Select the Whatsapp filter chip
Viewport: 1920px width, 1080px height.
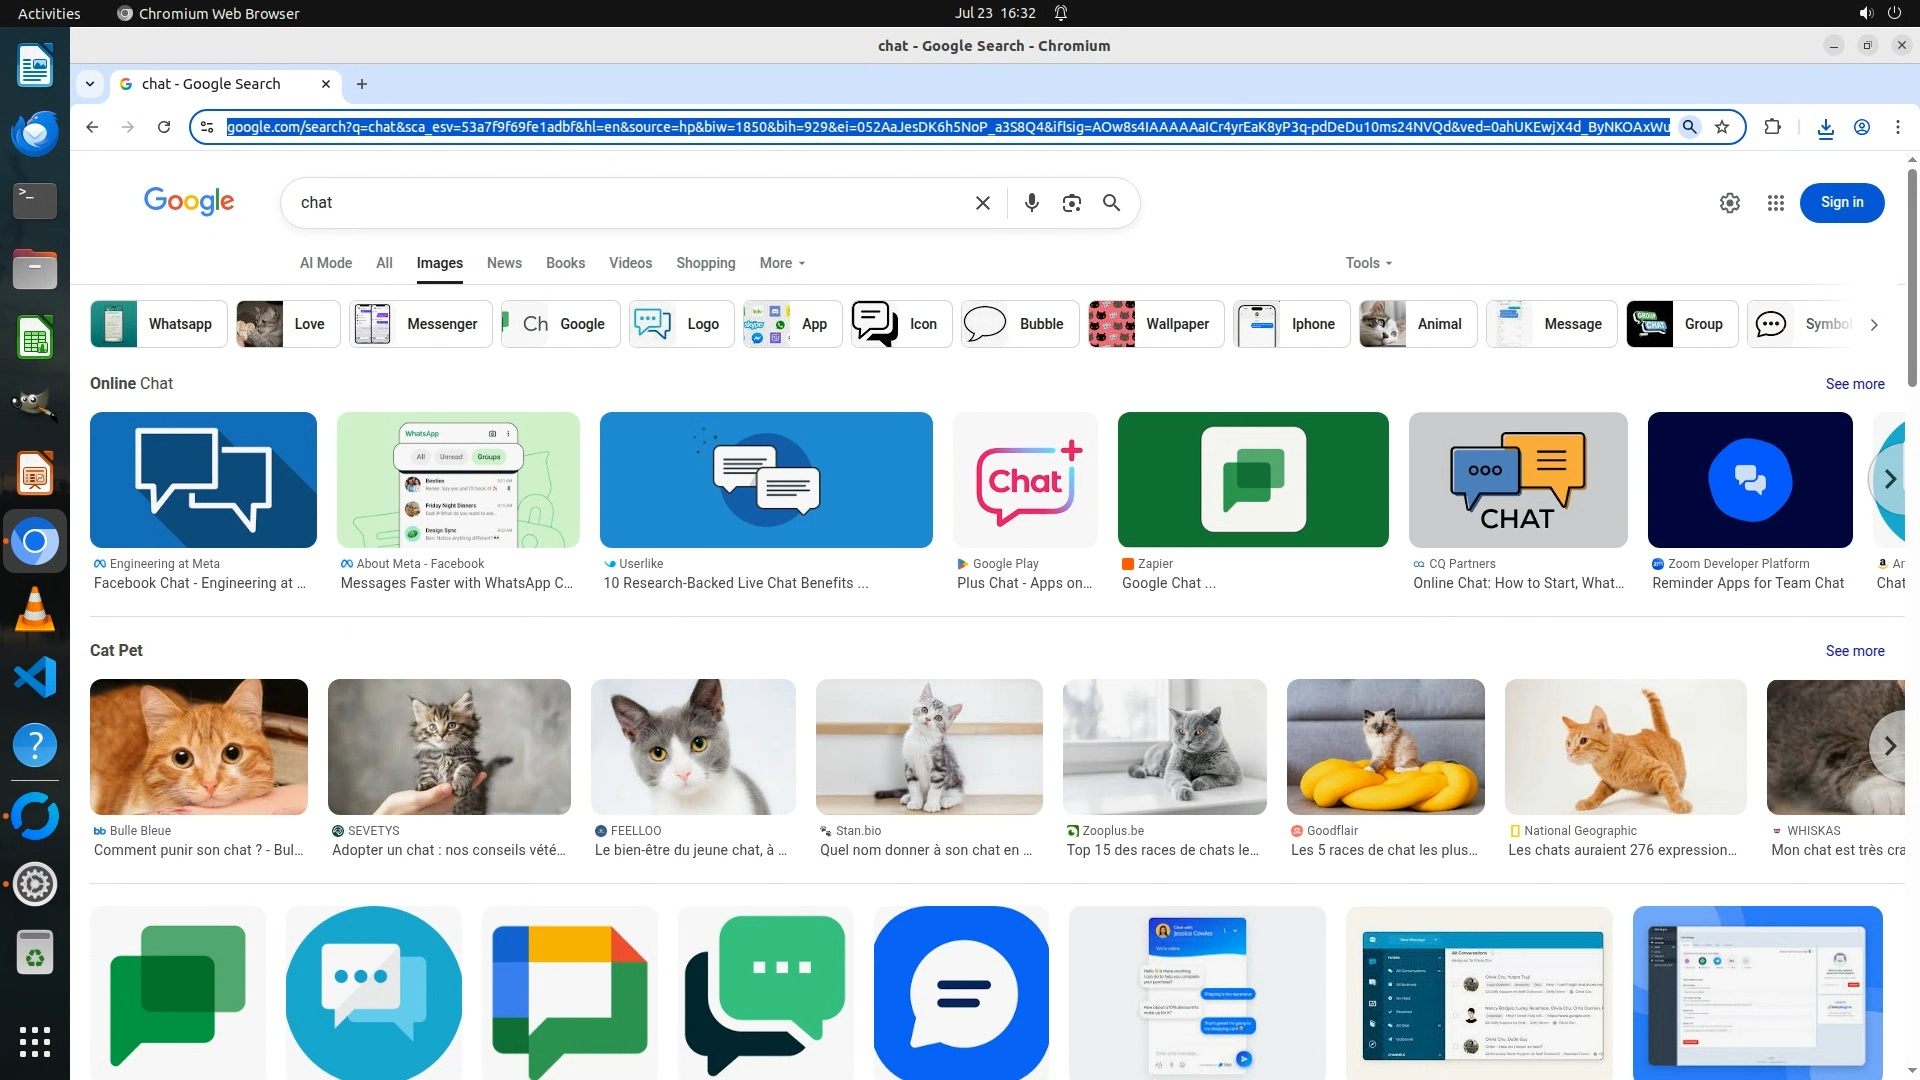point(159,324)
